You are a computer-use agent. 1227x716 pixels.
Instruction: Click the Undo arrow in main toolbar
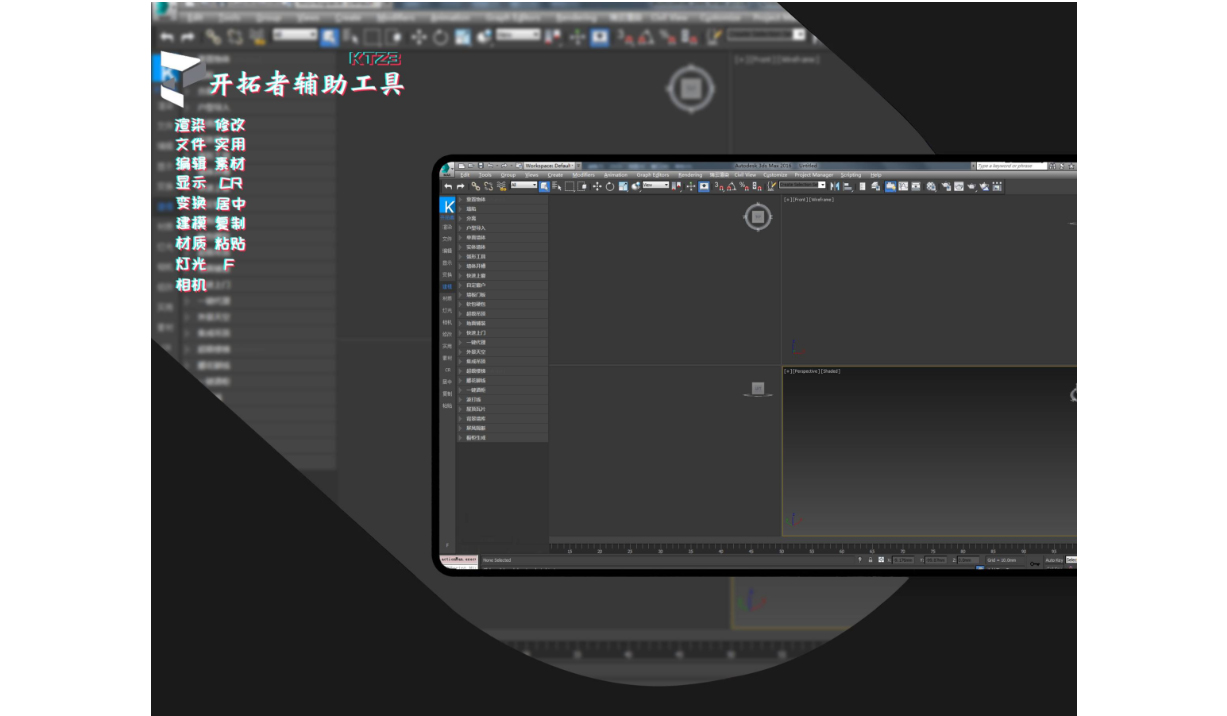tap(448, 186)
